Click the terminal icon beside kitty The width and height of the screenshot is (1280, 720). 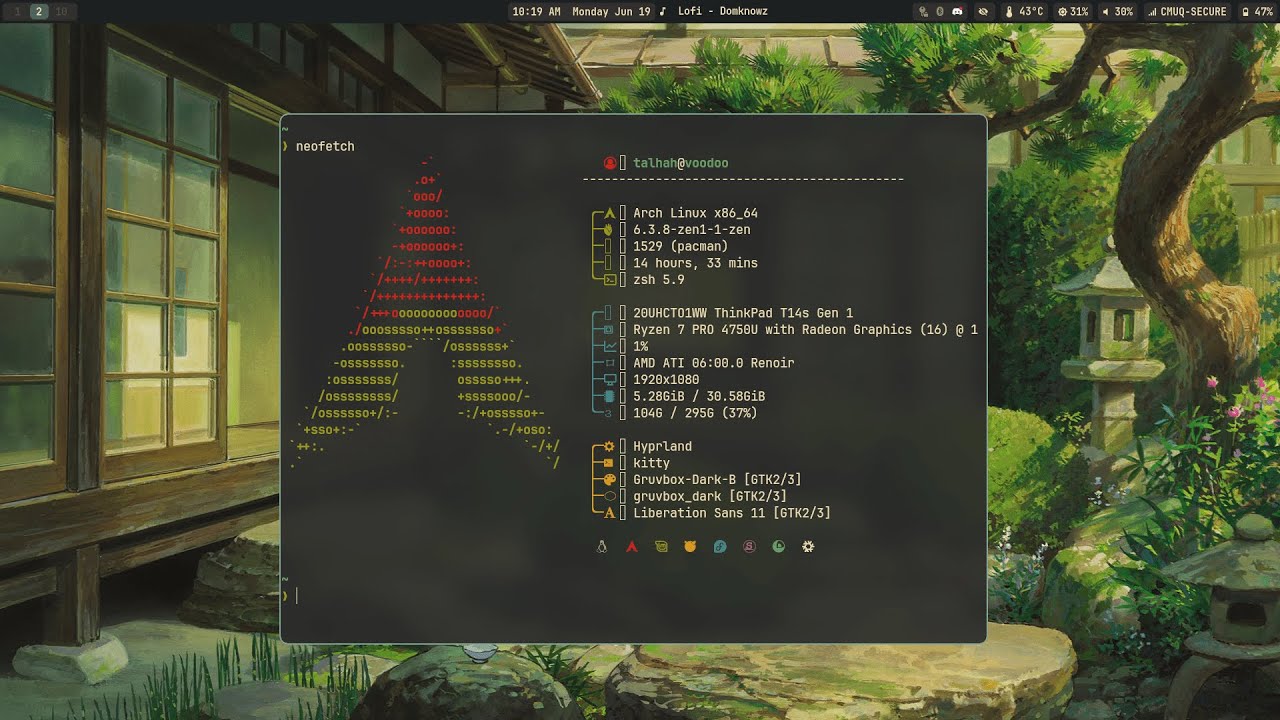tap(608, 463)
